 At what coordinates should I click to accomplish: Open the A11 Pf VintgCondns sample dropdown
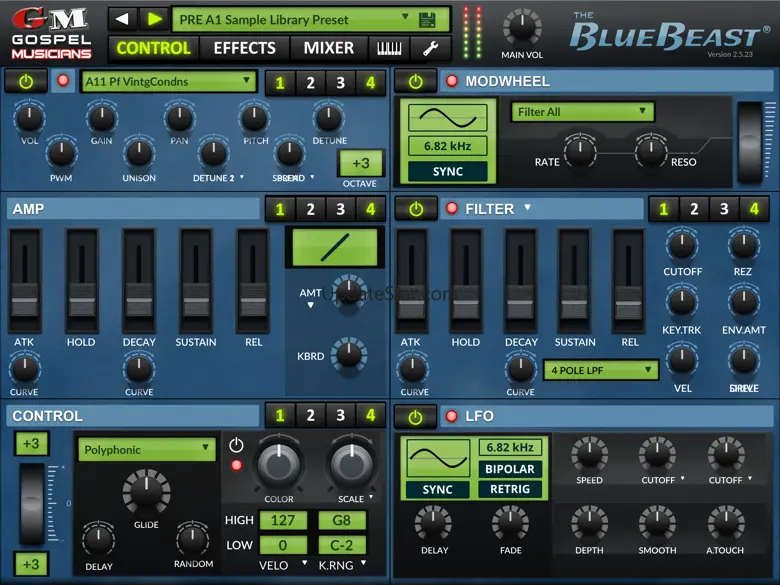(x=169, y=82)
